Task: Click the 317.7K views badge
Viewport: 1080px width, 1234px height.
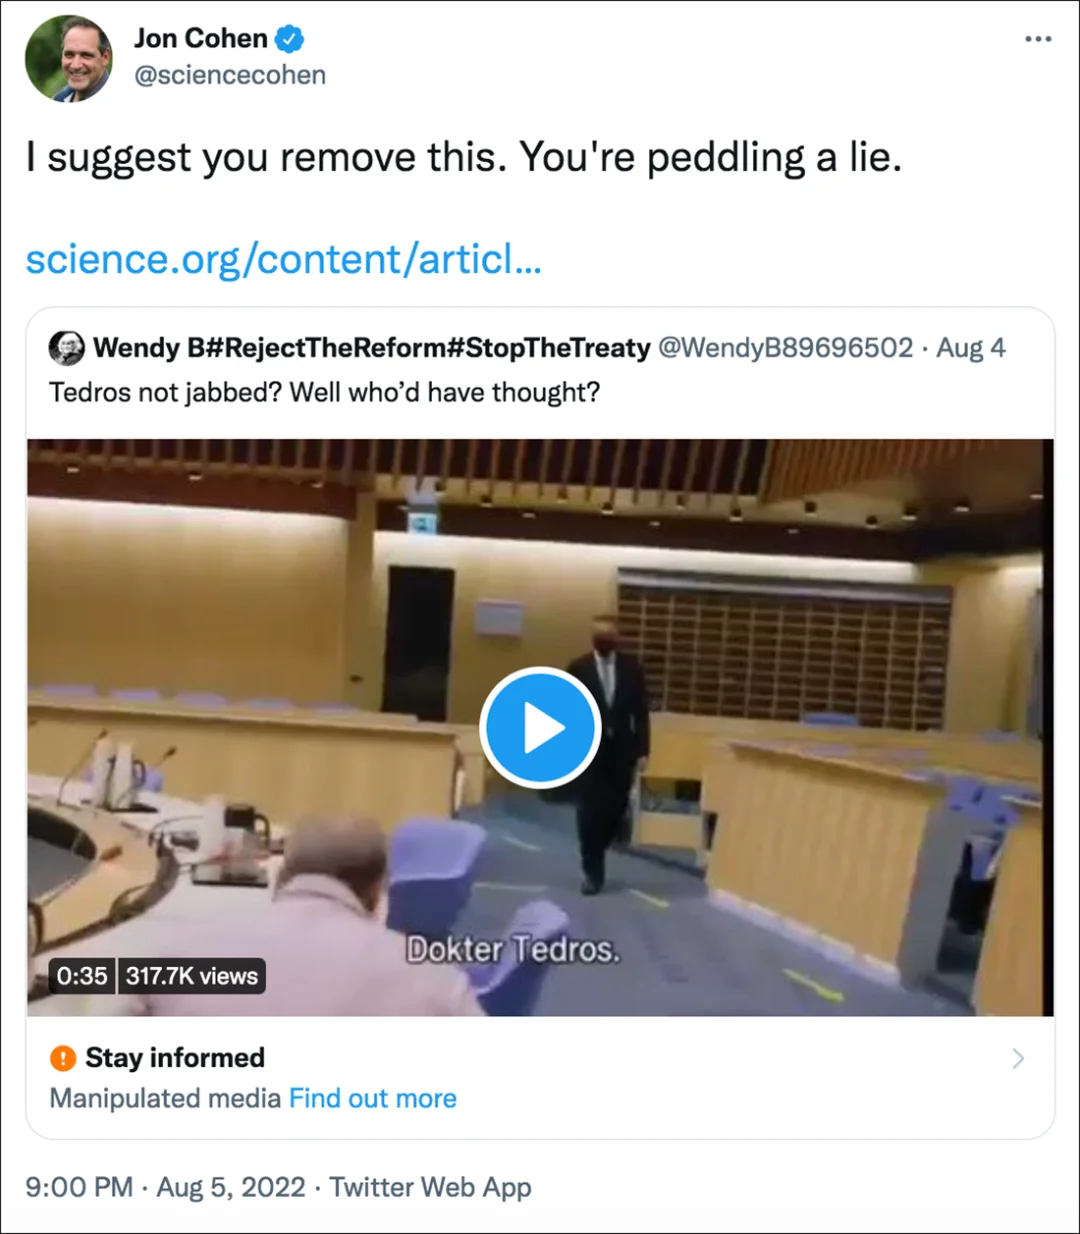Action: [192, 976]
